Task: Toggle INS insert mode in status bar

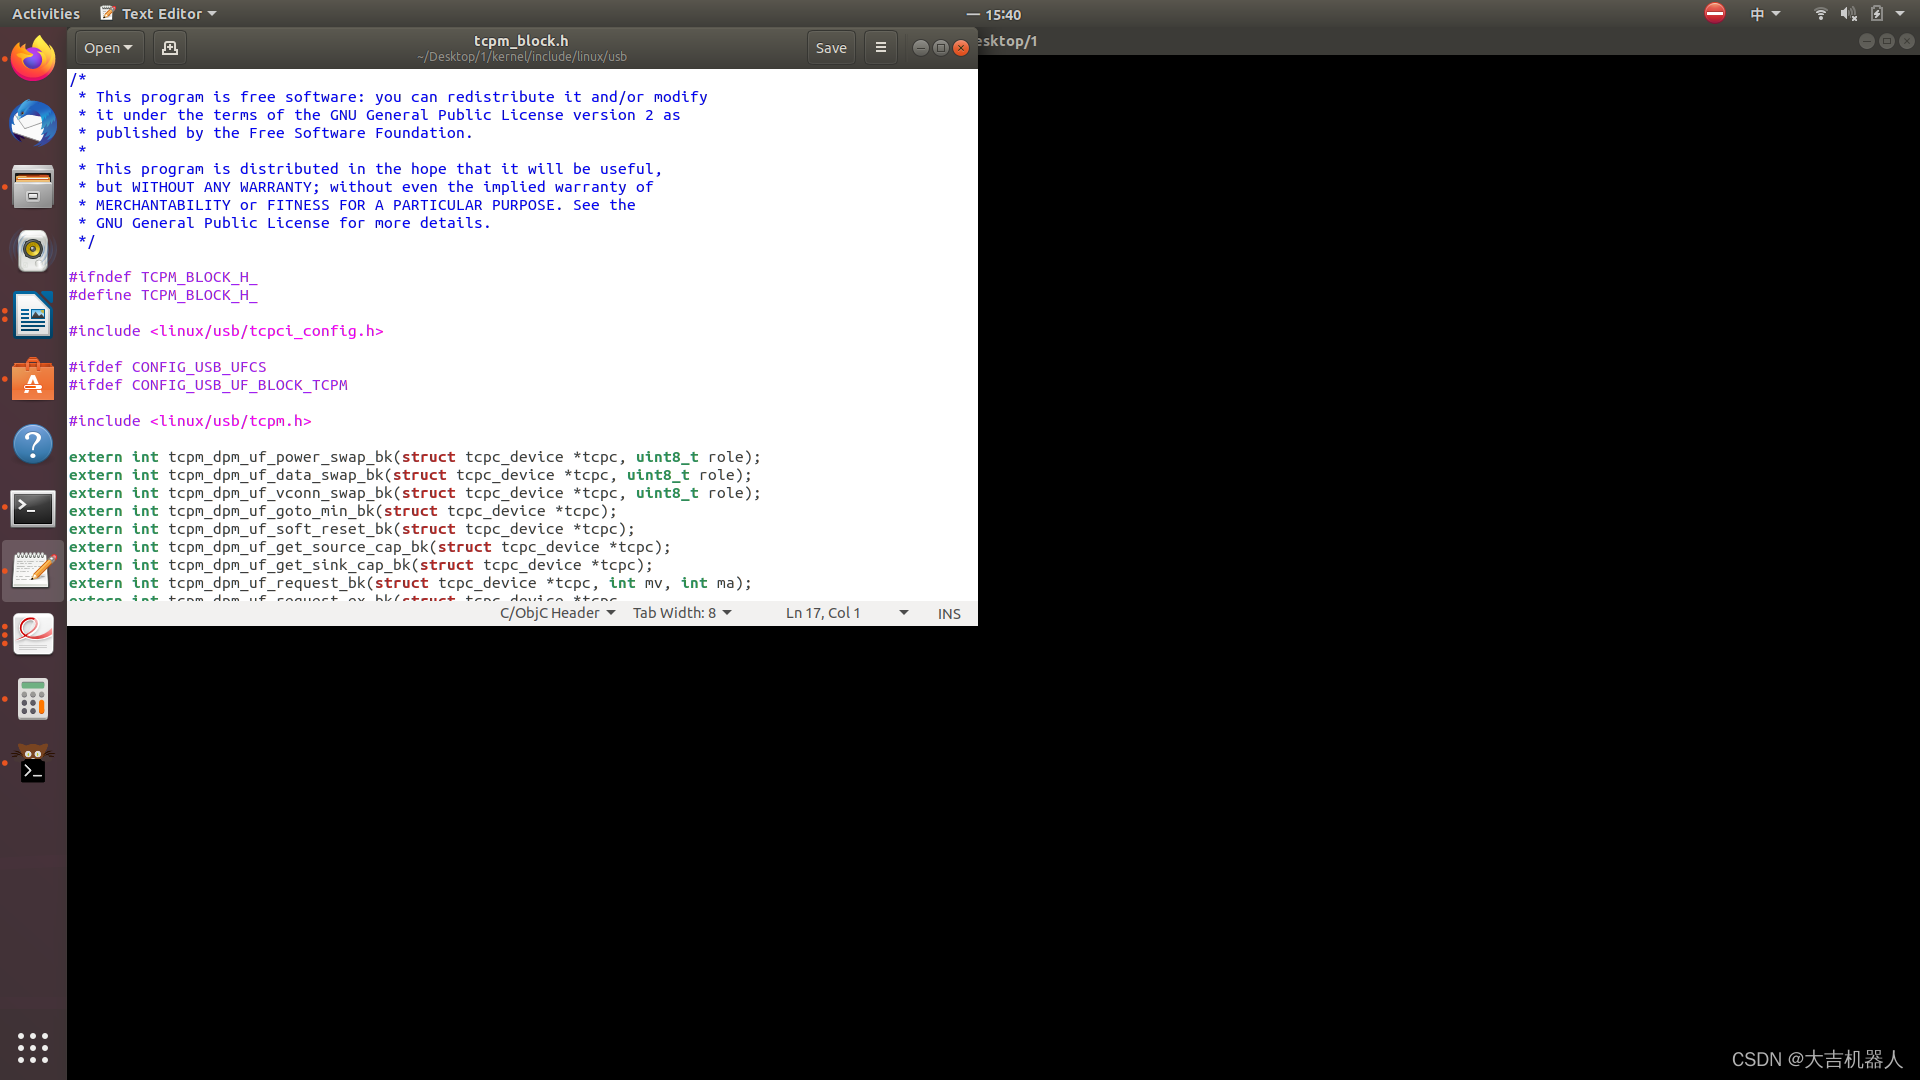Action: pyautogui.click(x=948, y=613)
